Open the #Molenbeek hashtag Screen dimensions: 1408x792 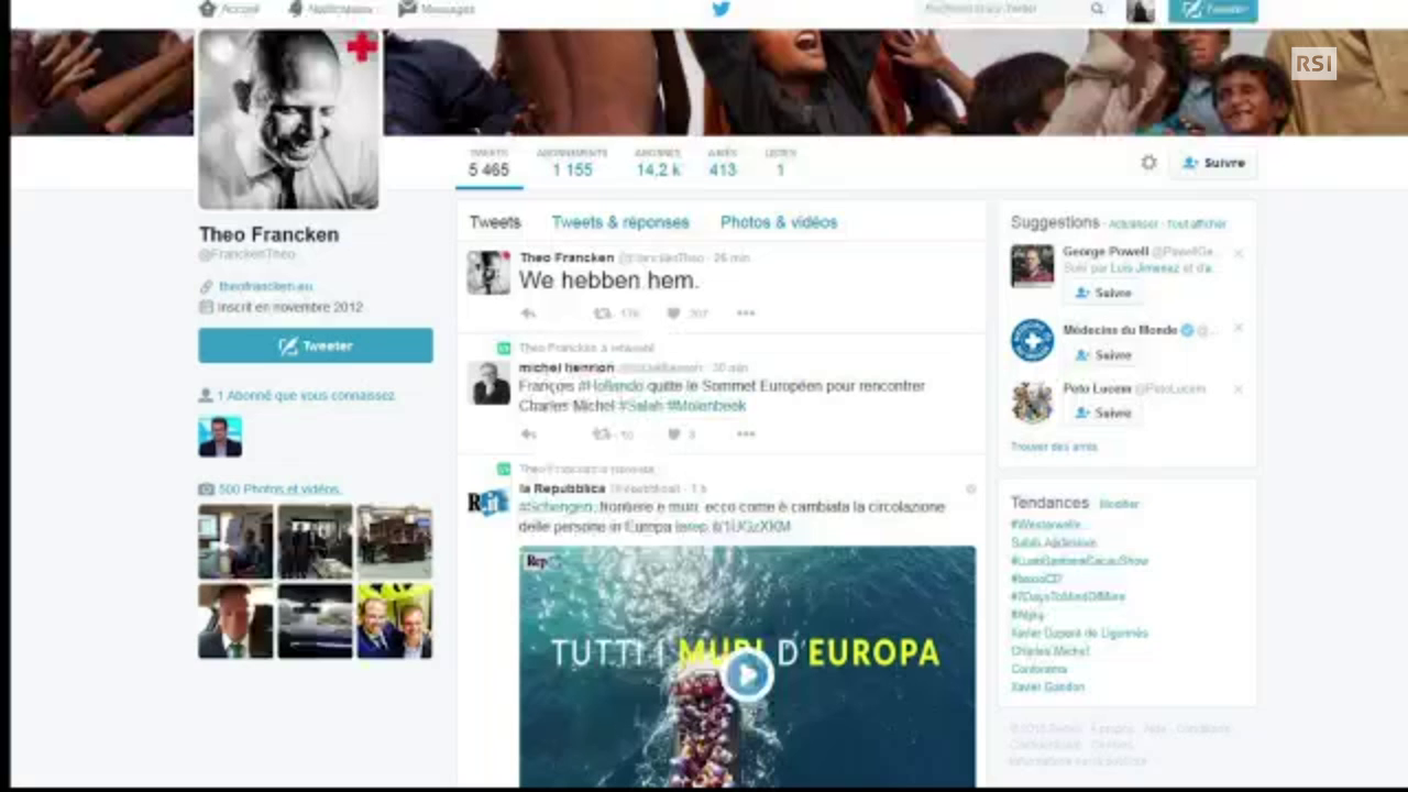point(706,406)
